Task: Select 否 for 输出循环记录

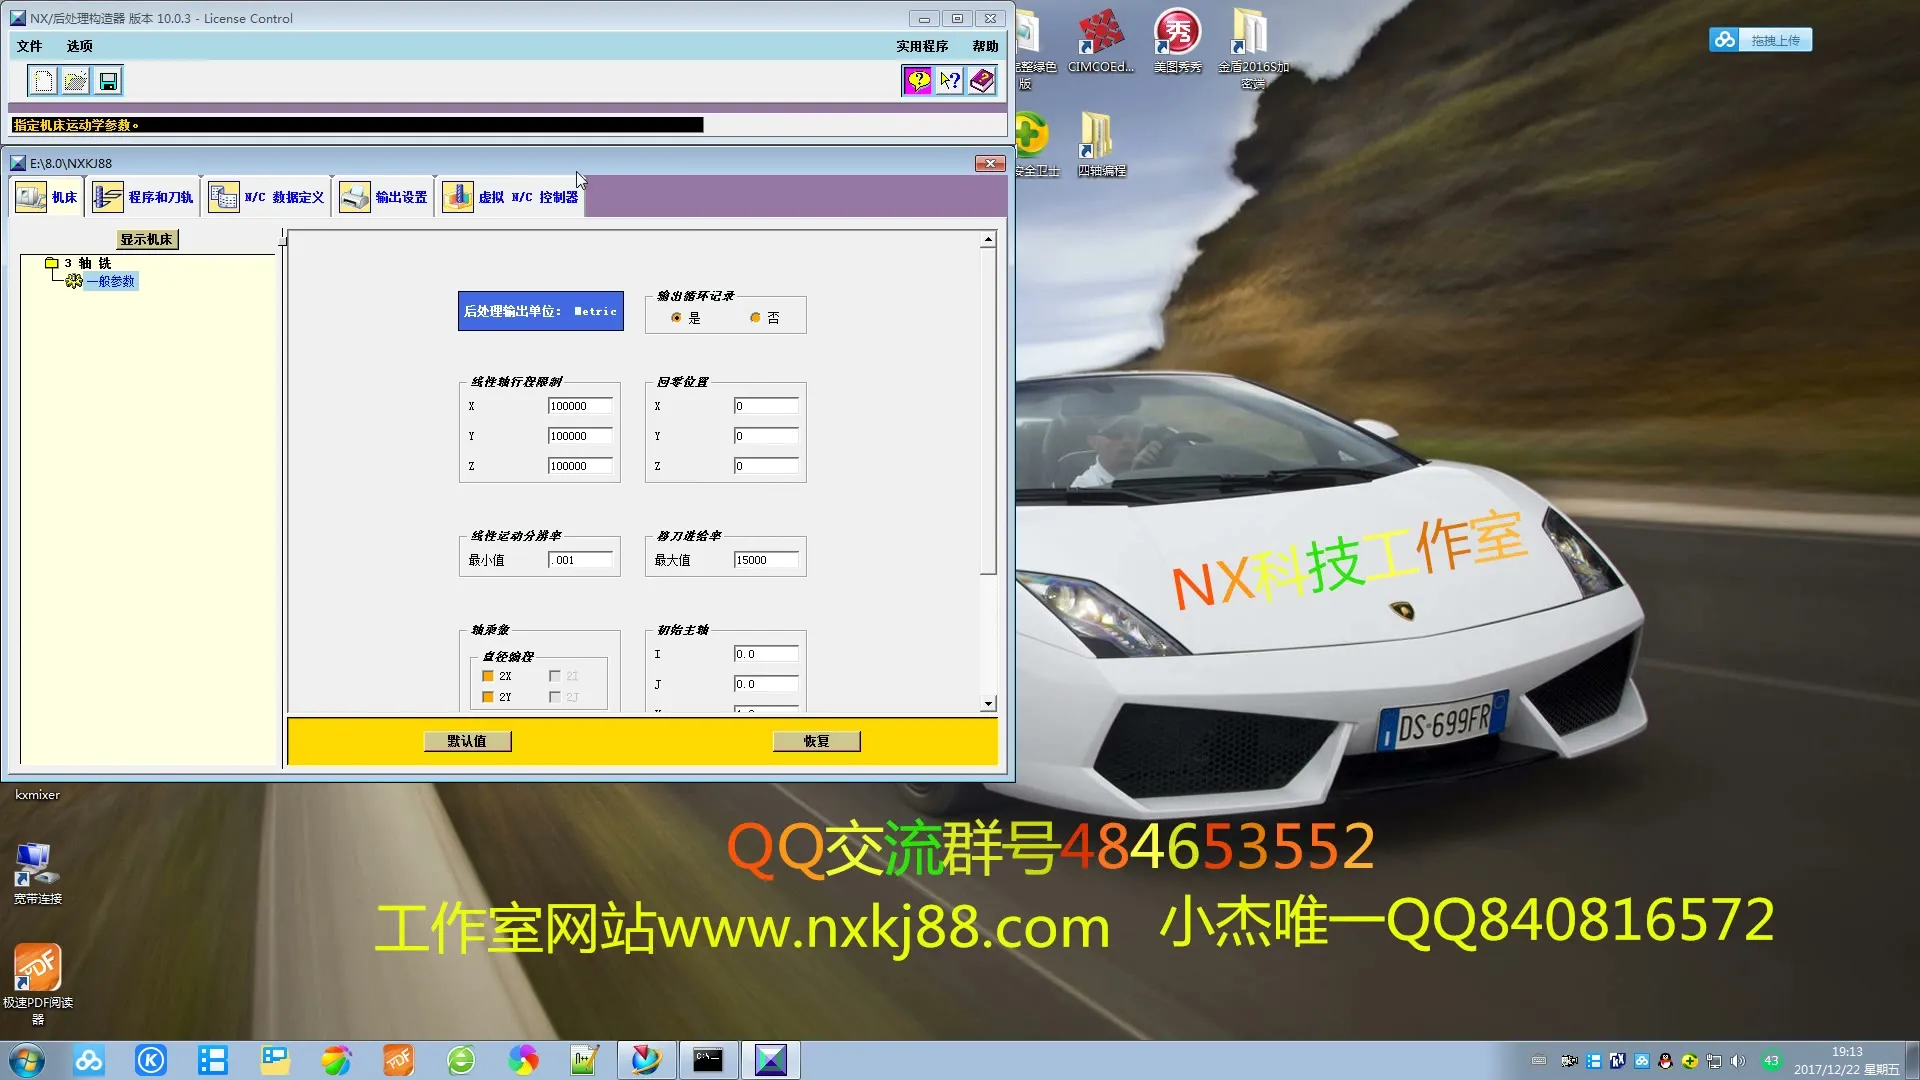Action: click(755, 318)
